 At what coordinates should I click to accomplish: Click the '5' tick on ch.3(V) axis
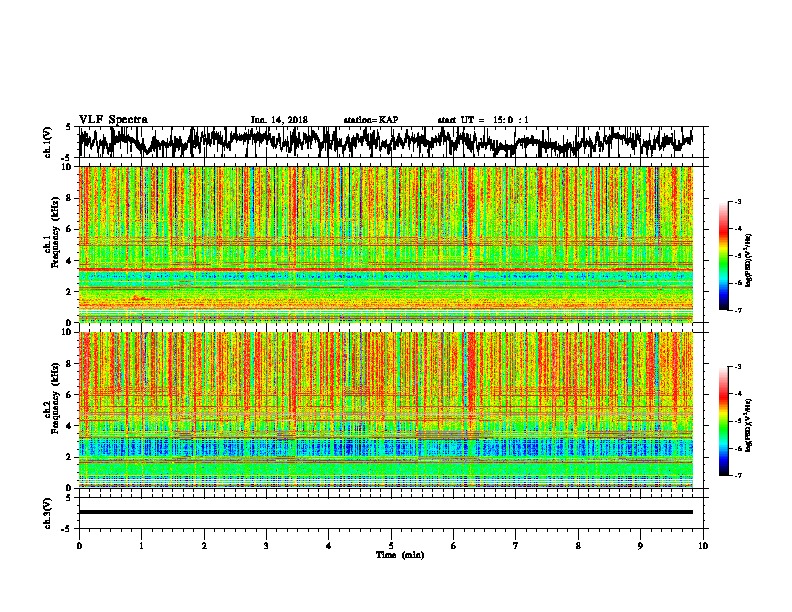coord(68,498)
